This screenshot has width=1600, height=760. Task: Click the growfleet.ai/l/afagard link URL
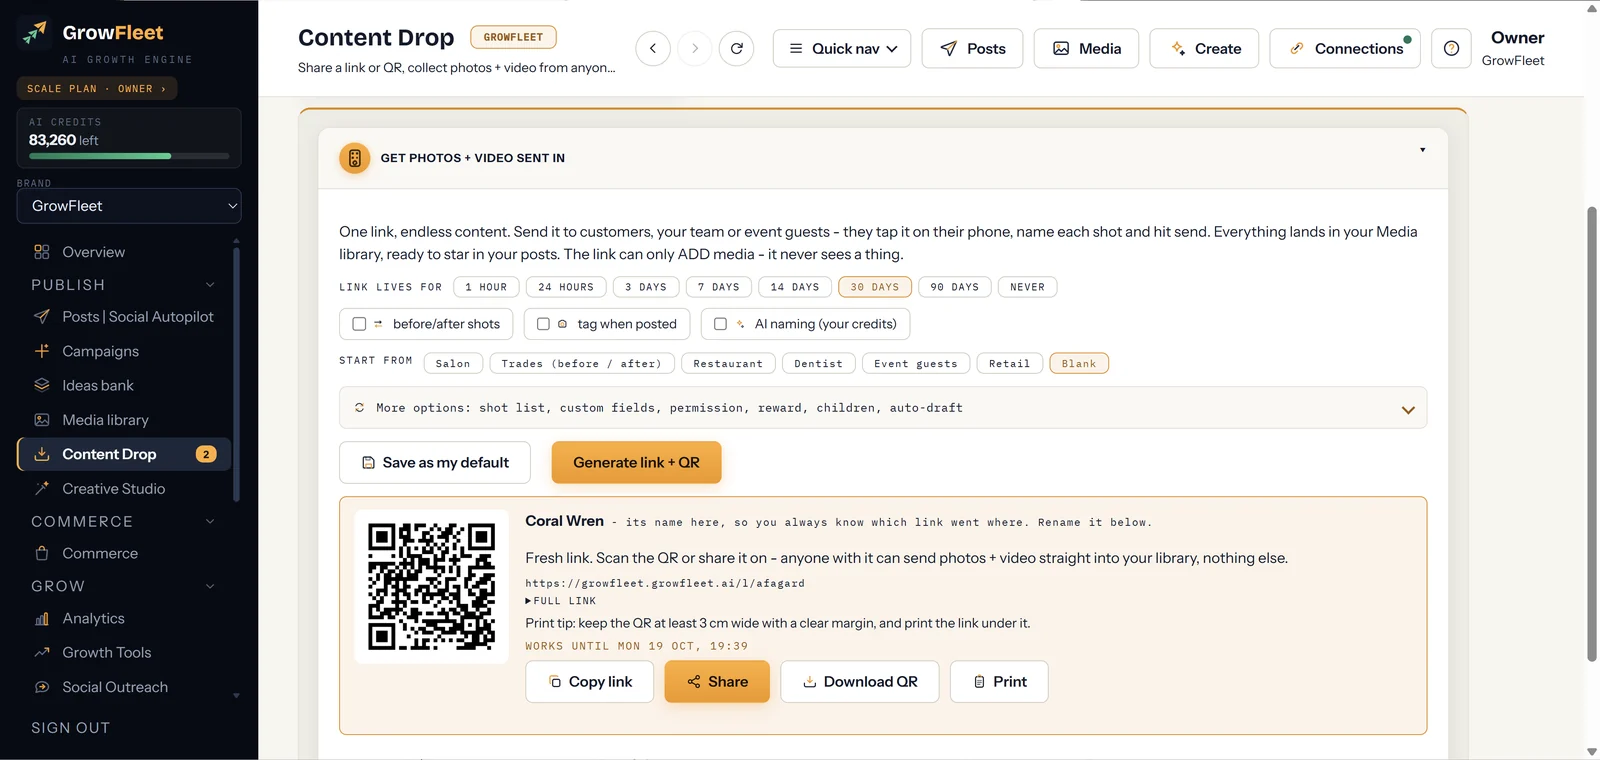tap(665, 583)
